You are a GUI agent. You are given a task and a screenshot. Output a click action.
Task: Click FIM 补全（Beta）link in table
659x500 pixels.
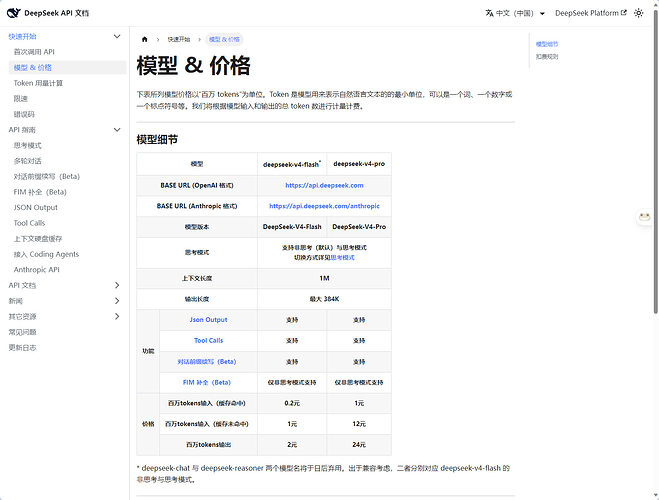pyautogui.click(x=207, y=382)
